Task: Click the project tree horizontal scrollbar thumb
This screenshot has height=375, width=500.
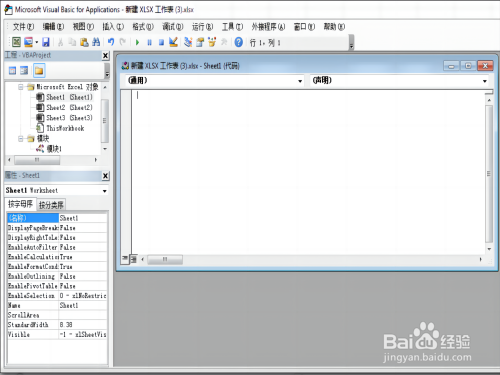Action: tap(37, 160)
